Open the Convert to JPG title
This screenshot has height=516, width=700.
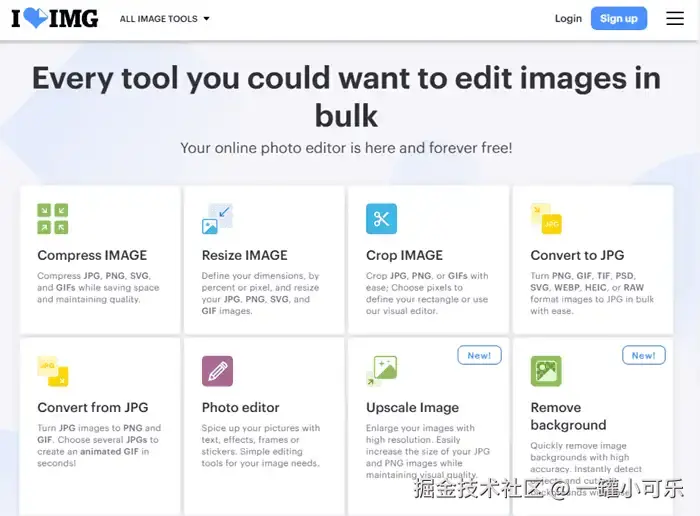click(577, 255)
